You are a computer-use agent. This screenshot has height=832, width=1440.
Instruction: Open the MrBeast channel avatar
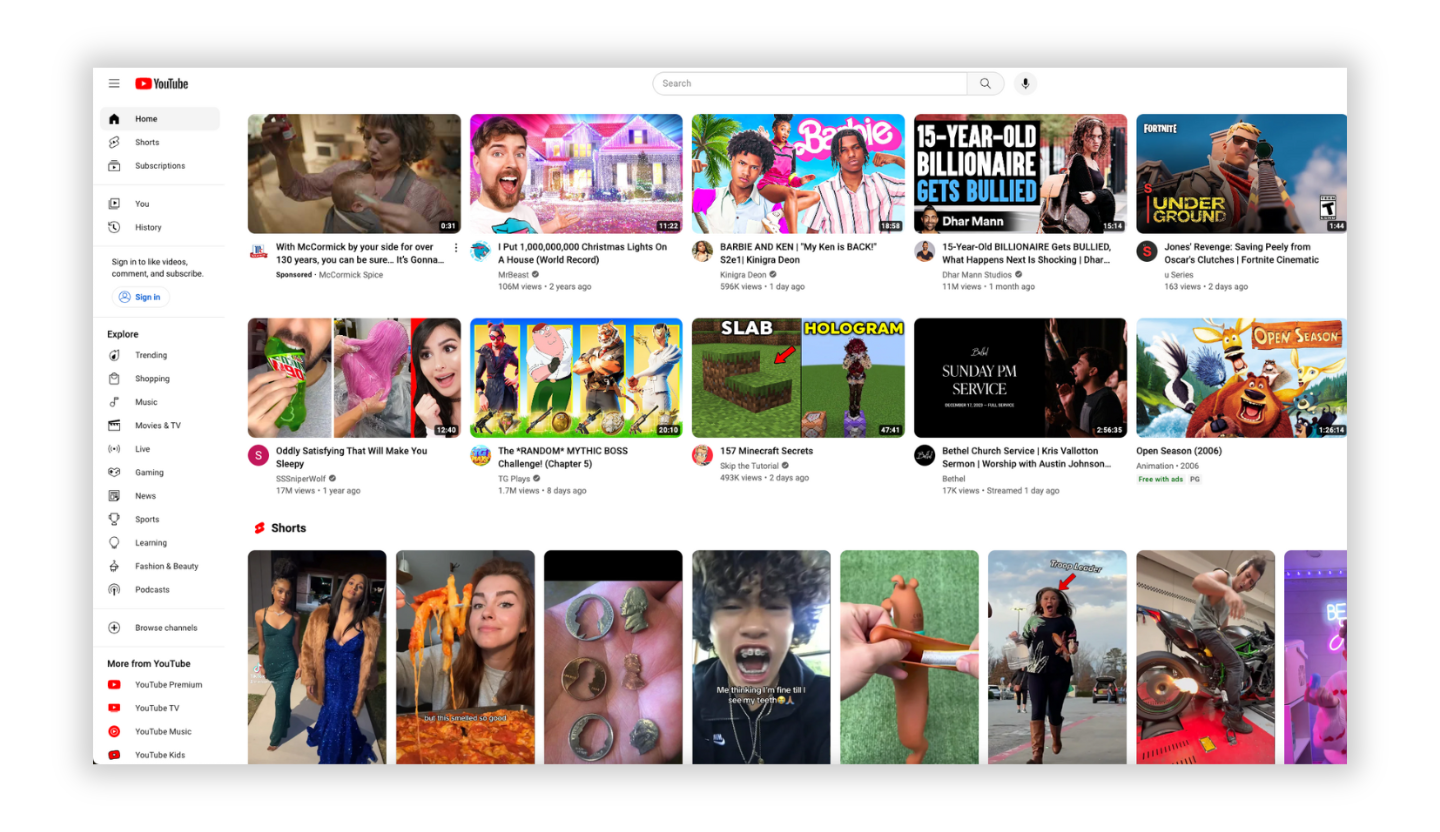(x=481, y=251)
